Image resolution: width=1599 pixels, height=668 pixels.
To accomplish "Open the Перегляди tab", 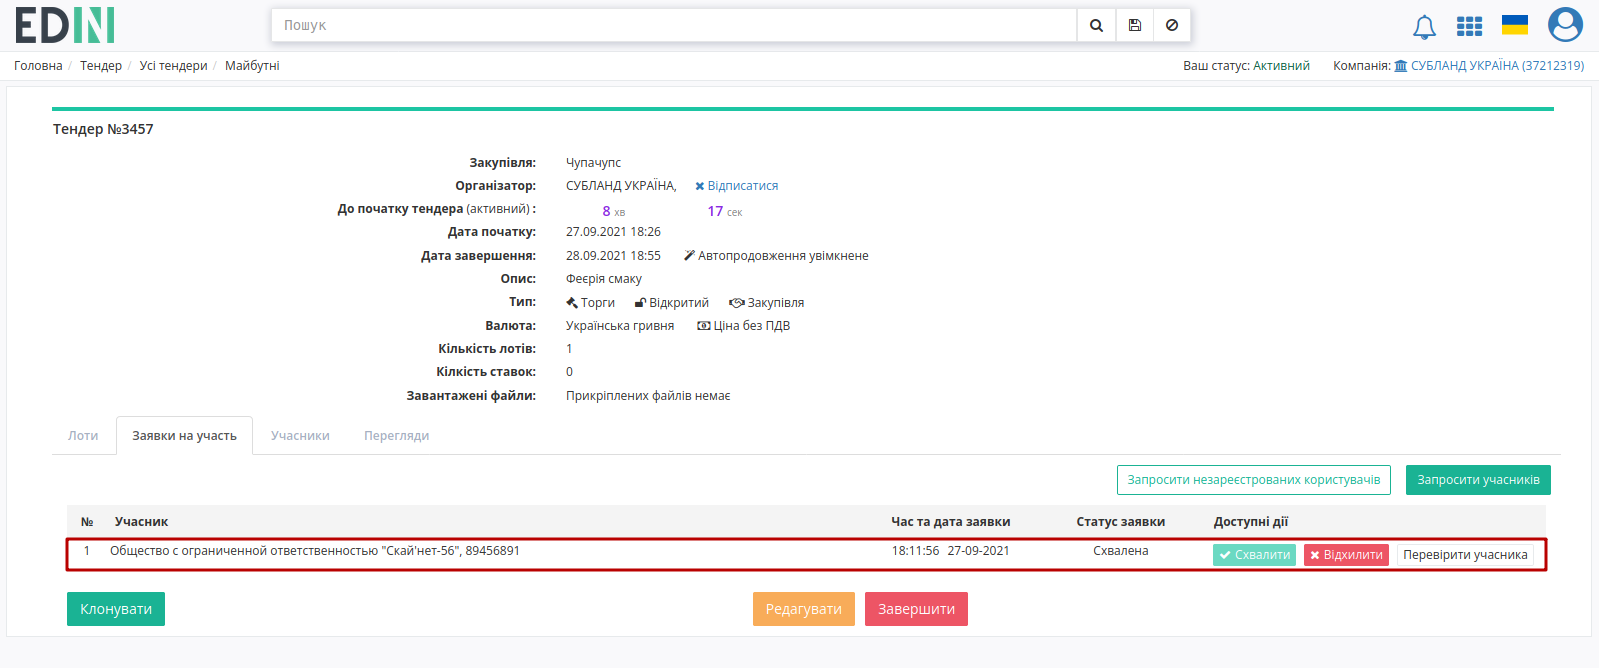I will click(397, 436).
